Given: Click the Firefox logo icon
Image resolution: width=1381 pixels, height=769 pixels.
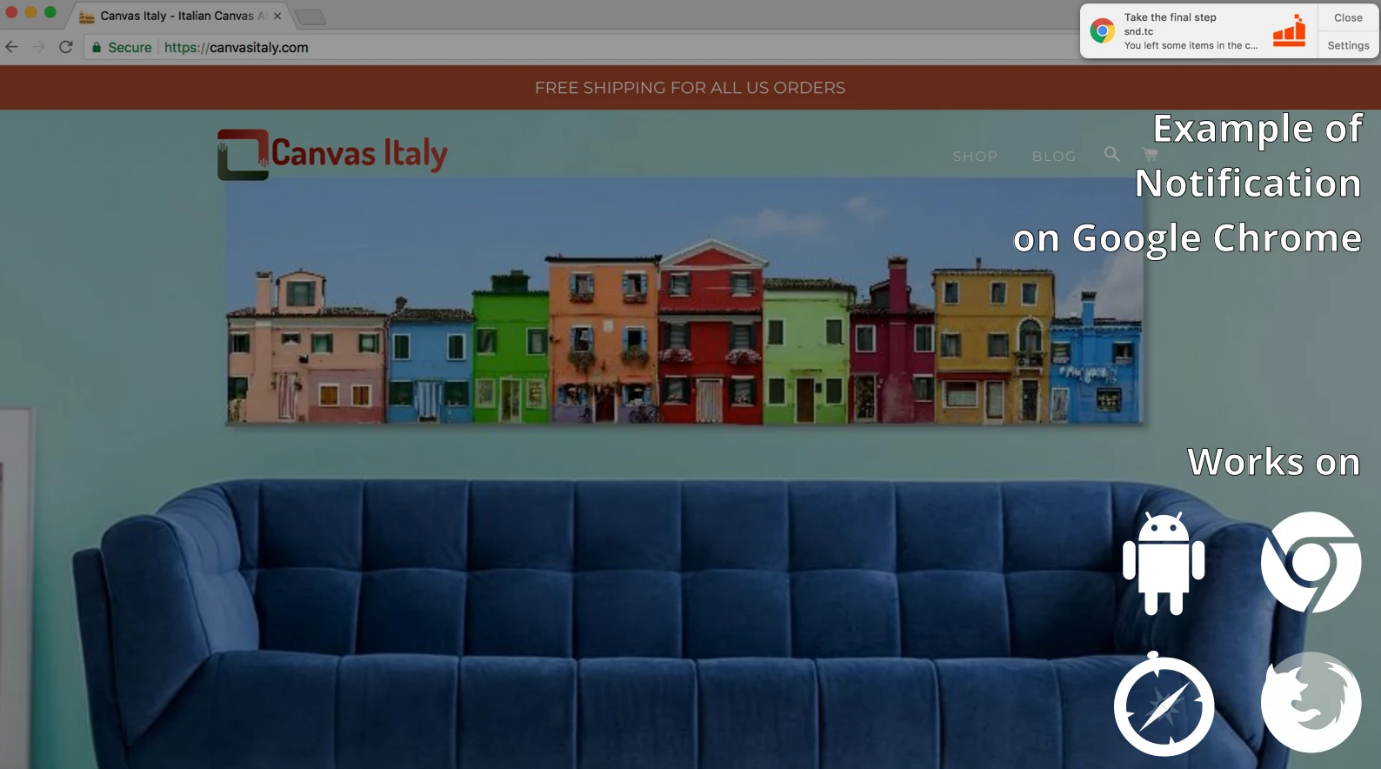Looking at the screenshot, I should click(x=1310, y=702).
